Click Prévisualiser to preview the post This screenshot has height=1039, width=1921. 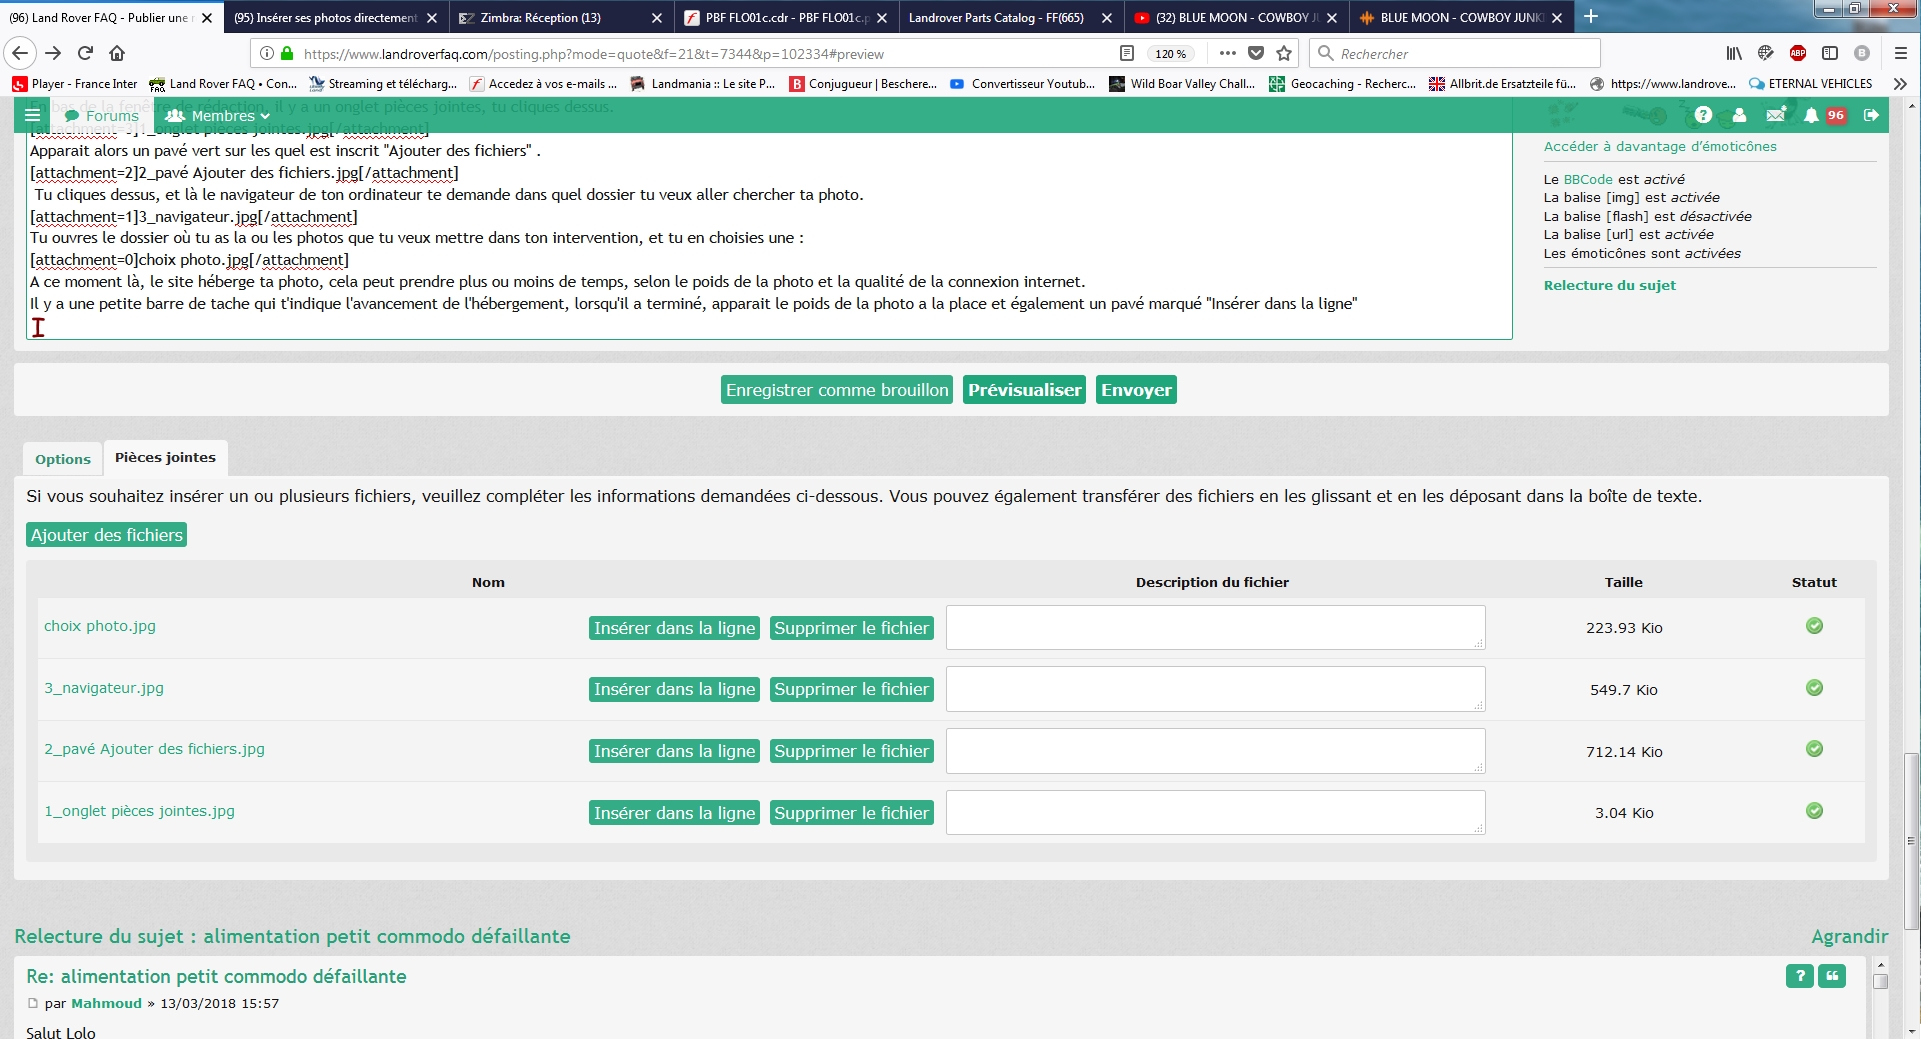click(x=1024, y=390)
